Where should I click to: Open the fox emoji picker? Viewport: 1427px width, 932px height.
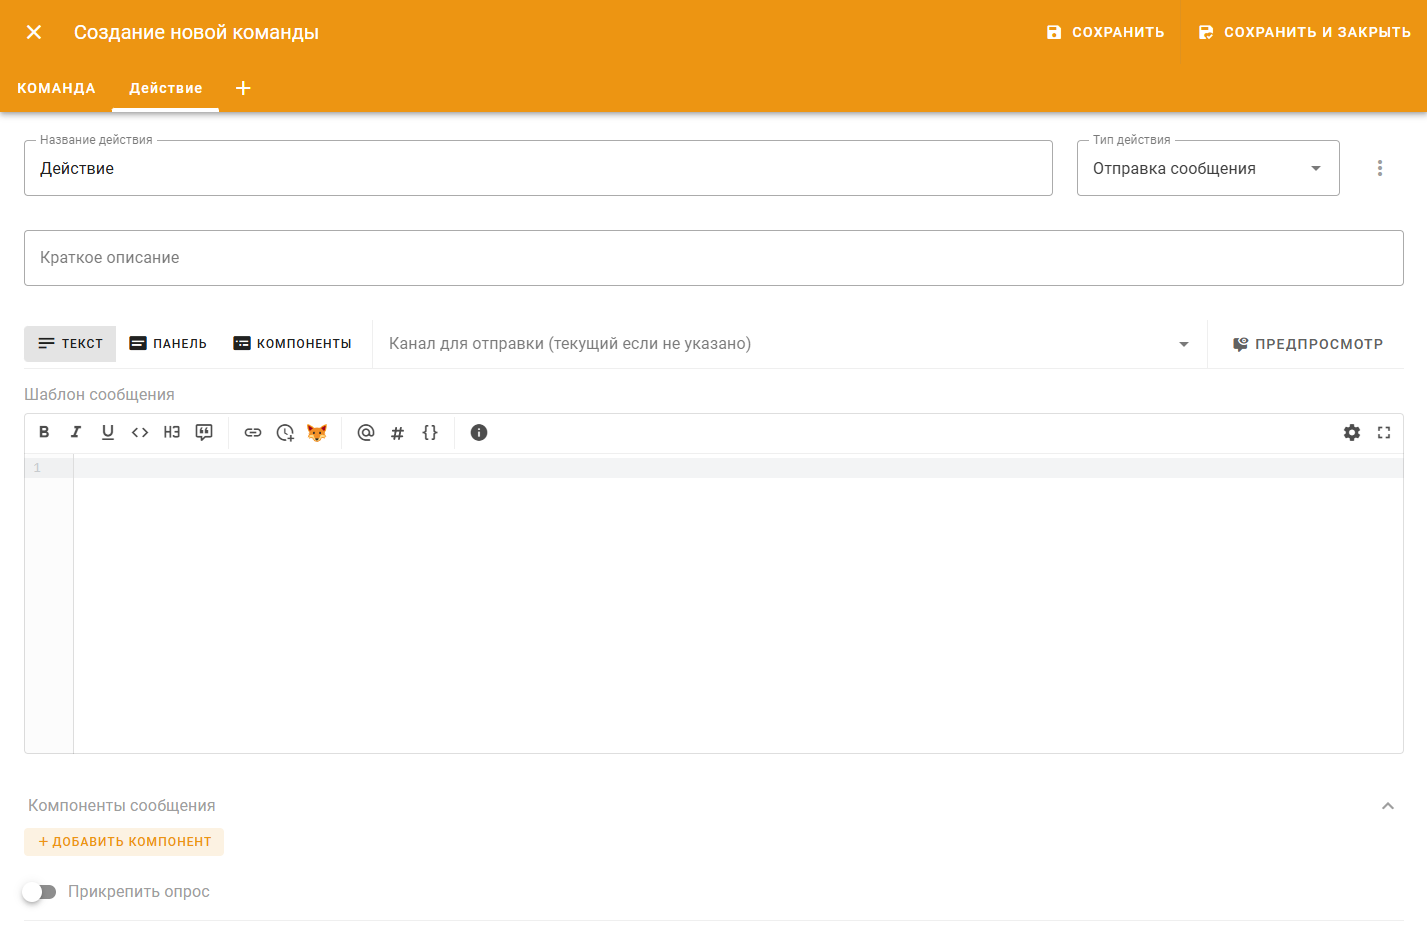click(x=317, y=432)
